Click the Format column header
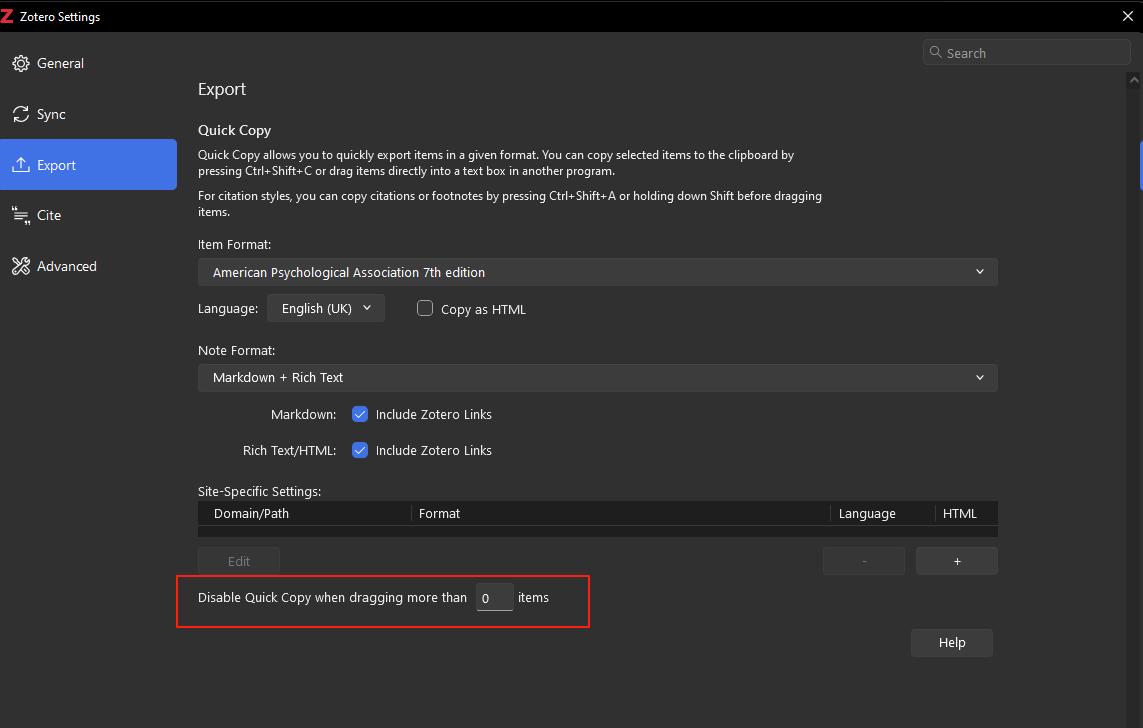 pos(620,513)
